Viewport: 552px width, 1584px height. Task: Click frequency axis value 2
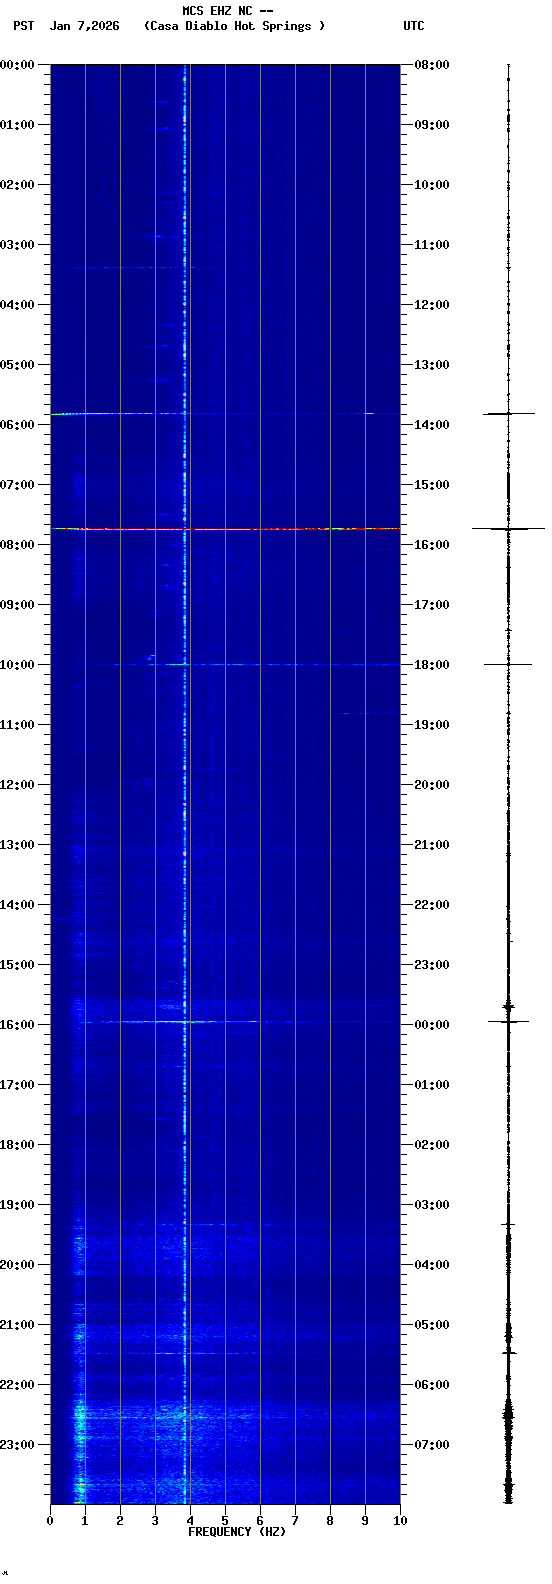(120, 1521)
